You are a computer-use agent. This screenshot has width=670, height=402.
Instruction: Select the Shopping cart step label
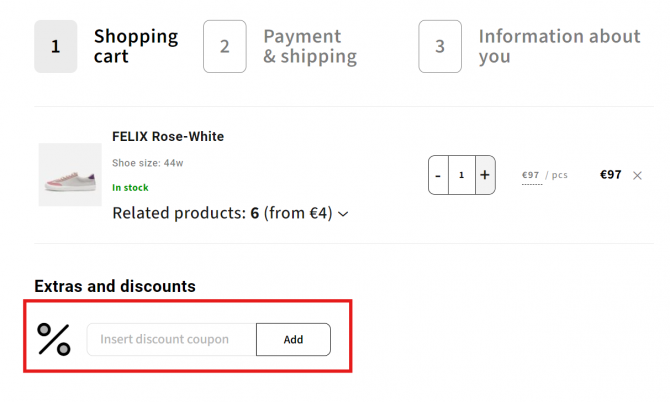coord(136,46)
